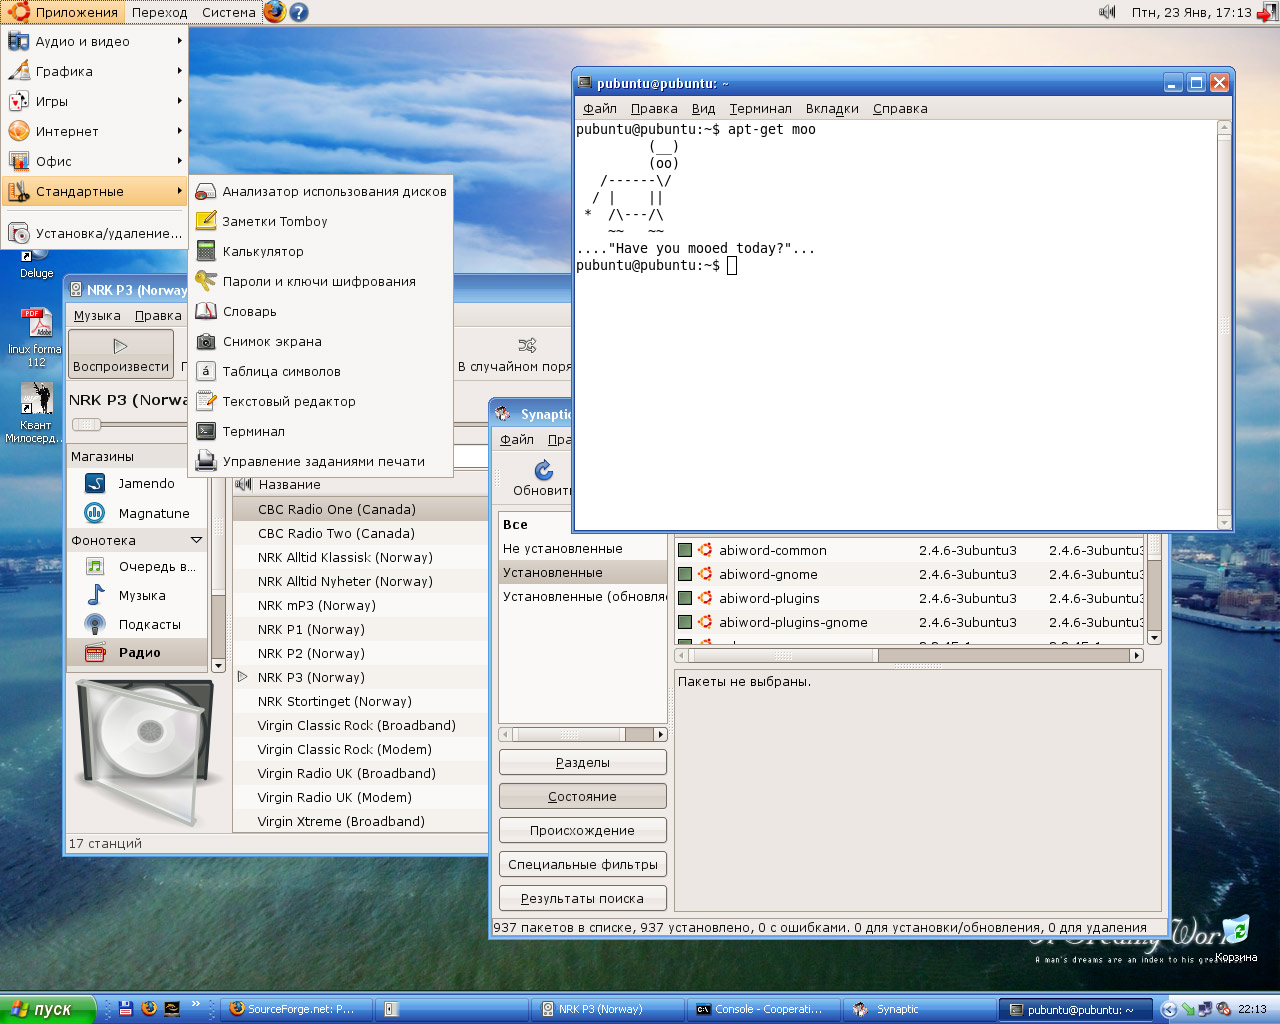Screen dimensions: 1280x1024
Task: Toggle status box for abiword-common package
Action: (x=685, y=550)
